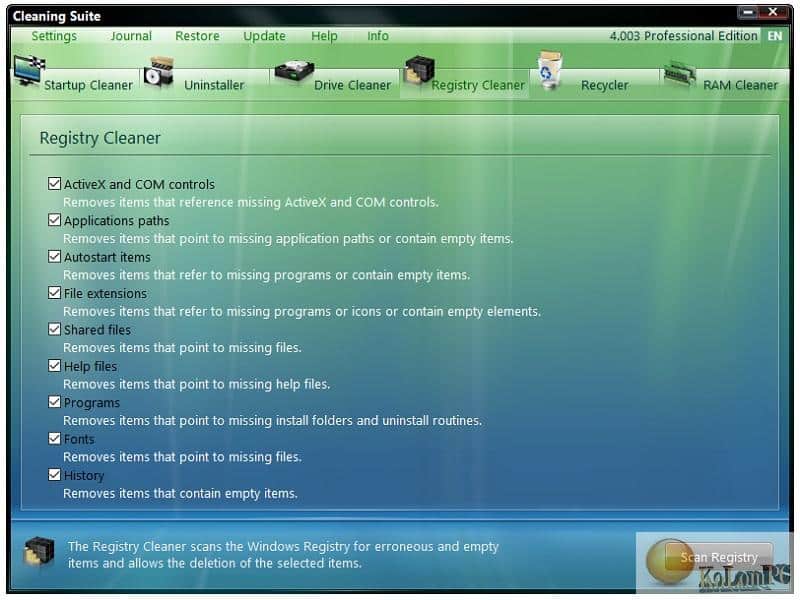The width and height of the screenshot is (800, 600).
Task: Toggle File extensions checkbox
Action: 55,293
